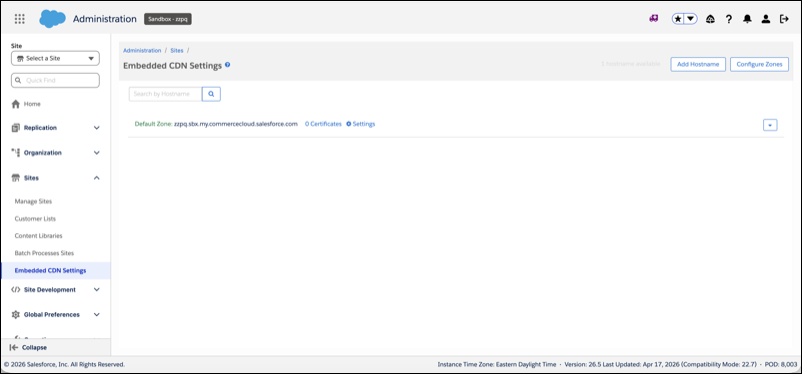
Task: Click the Trailhead mountain icon
Action: (710, 19)
